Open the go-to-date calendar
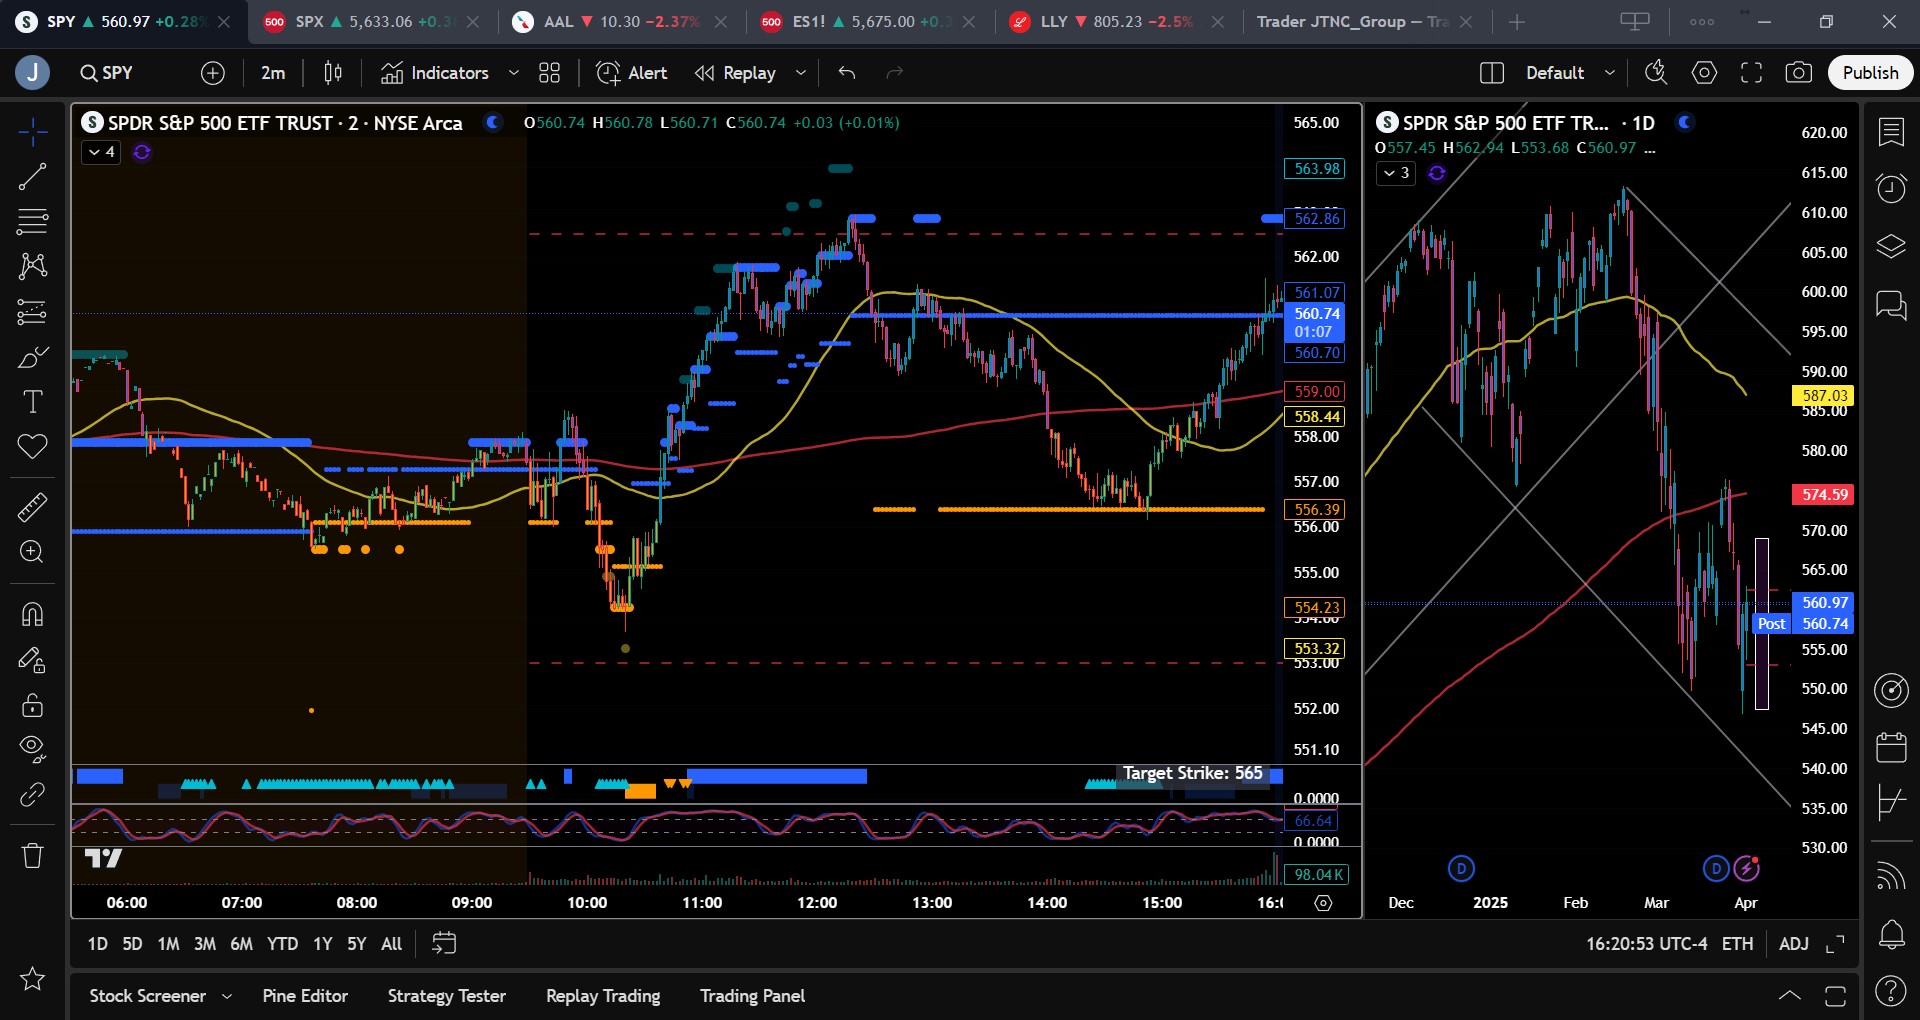1920x1020 pixels. point(444,944)
